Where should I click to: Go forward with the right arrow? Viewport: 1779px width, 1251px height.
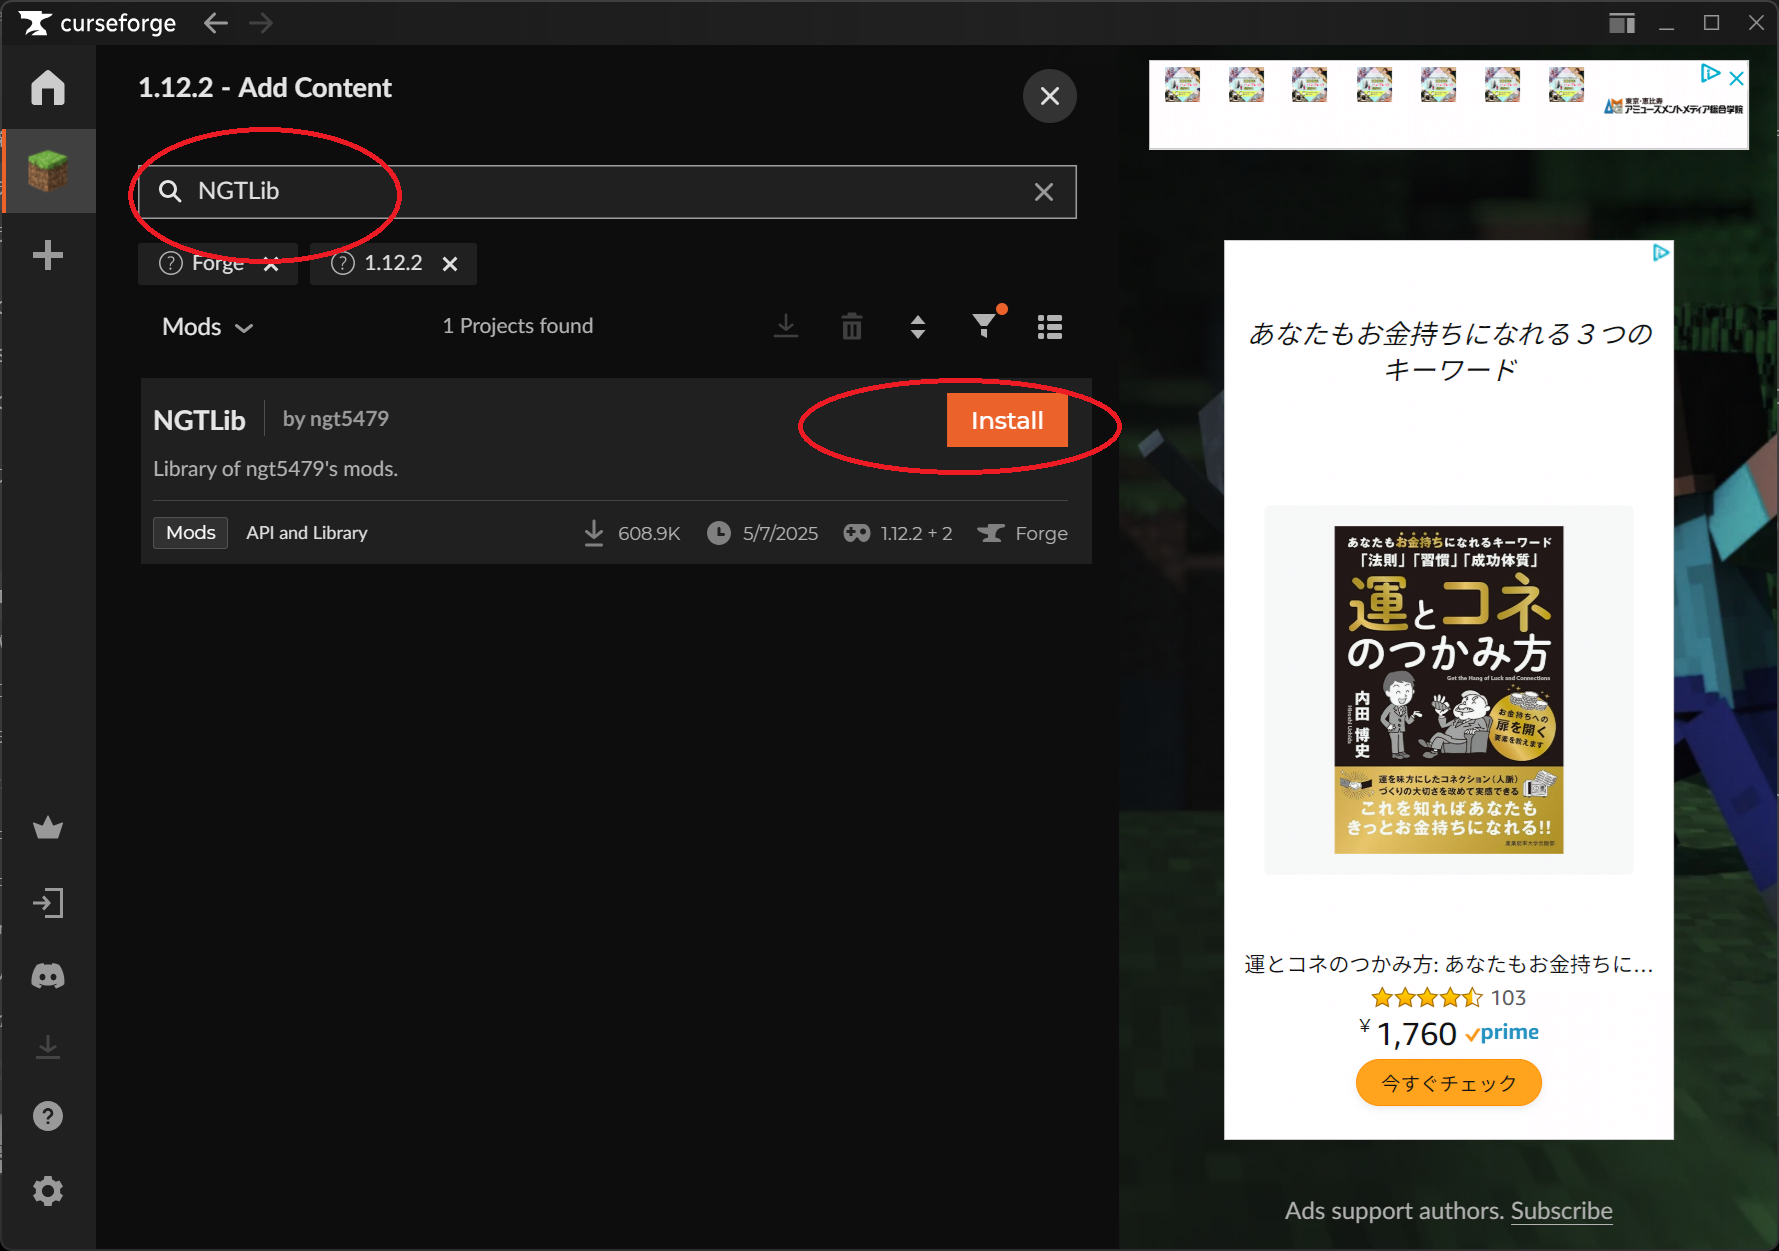261,23
